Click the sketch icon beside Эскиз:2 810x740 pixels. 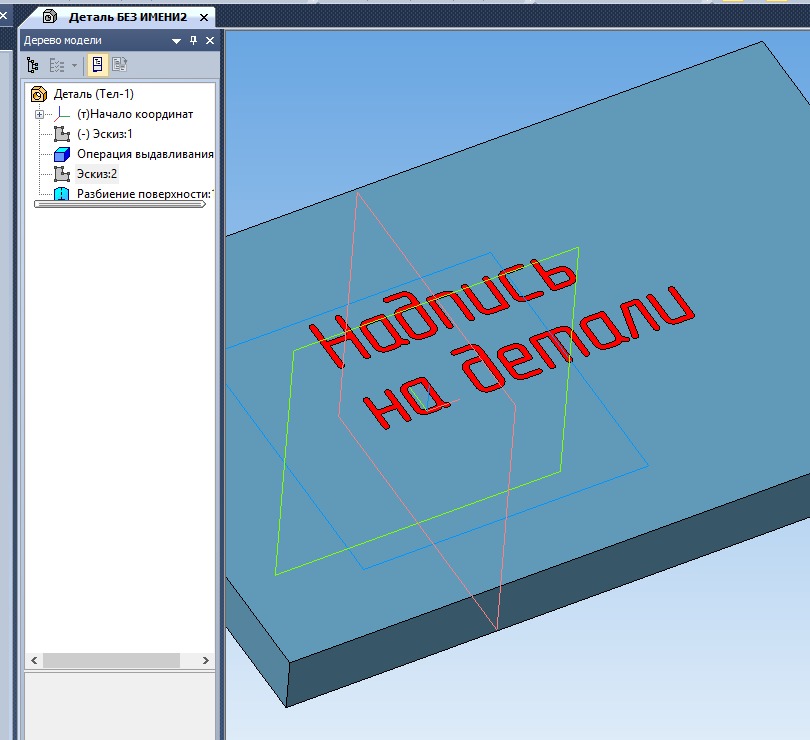click(x=62, y=174)
